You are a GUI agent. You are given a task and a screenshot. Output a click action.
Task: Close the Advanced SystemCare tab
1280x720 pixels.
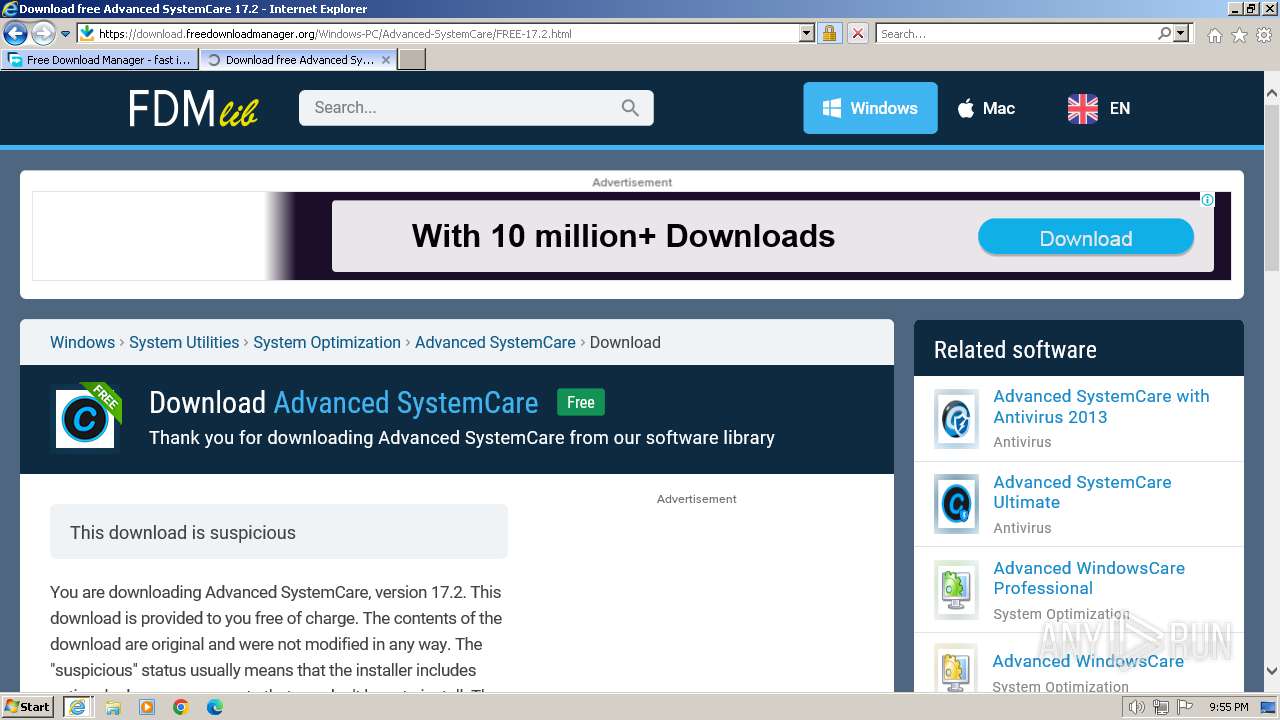point(386,60)
